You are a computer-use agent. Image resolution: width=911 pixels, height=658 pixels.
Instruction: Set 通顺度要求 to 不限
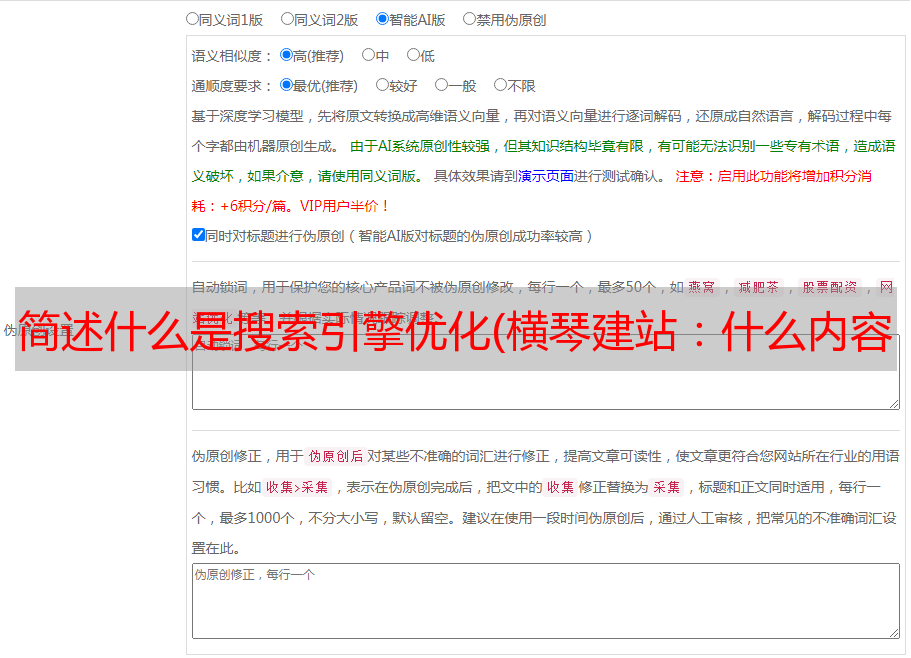coord(500,85)
